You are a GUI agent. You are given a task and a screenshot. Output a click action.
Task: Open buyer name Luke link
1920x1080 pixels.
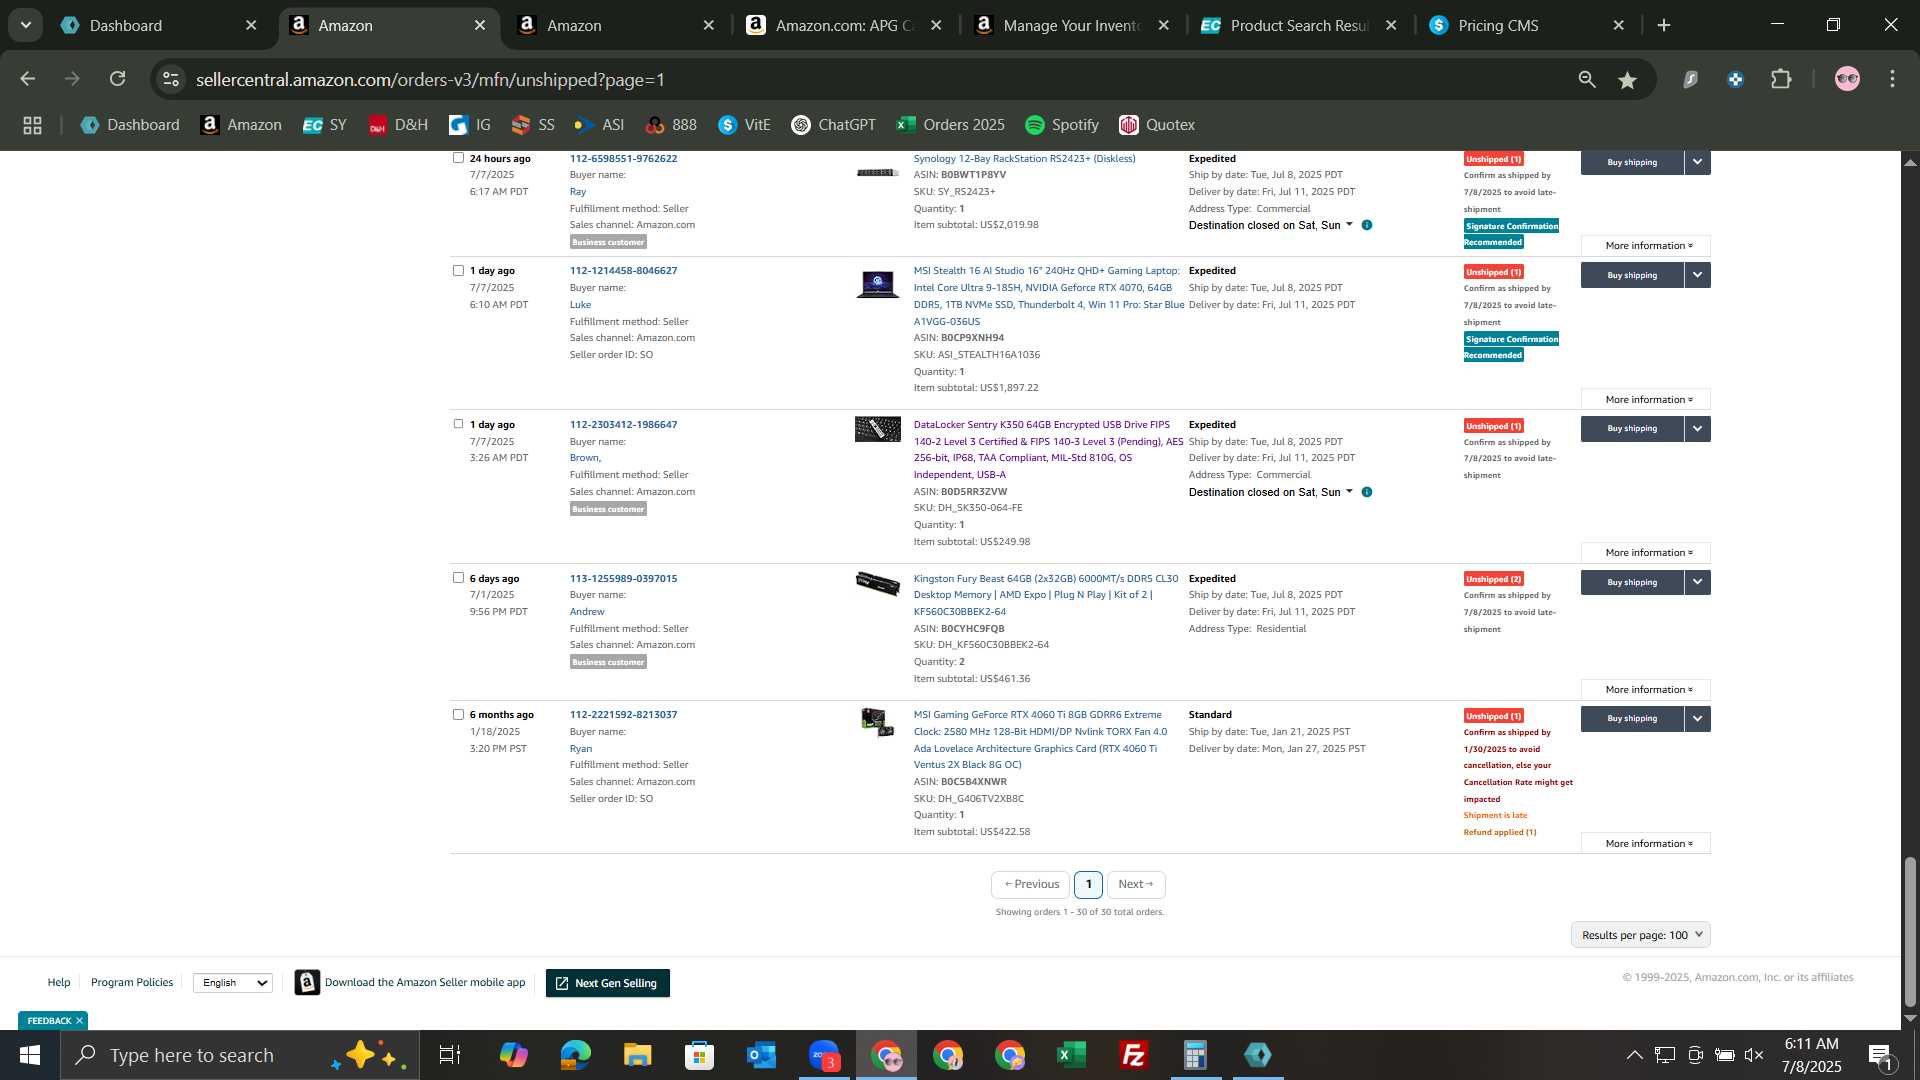(580, 305)
